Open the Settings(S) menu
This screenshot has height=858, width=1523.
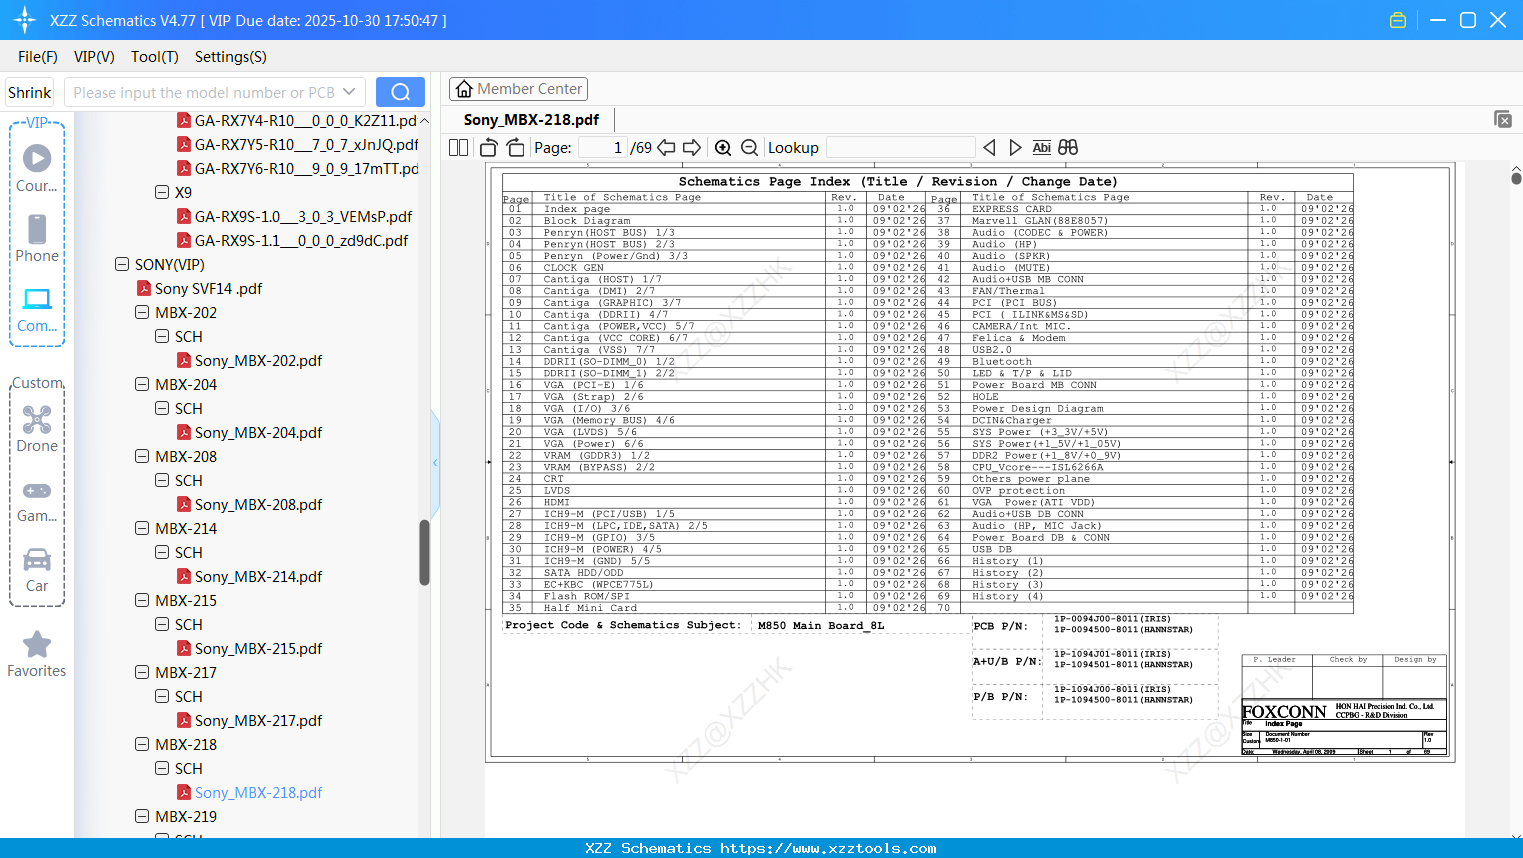coord(231,57)
